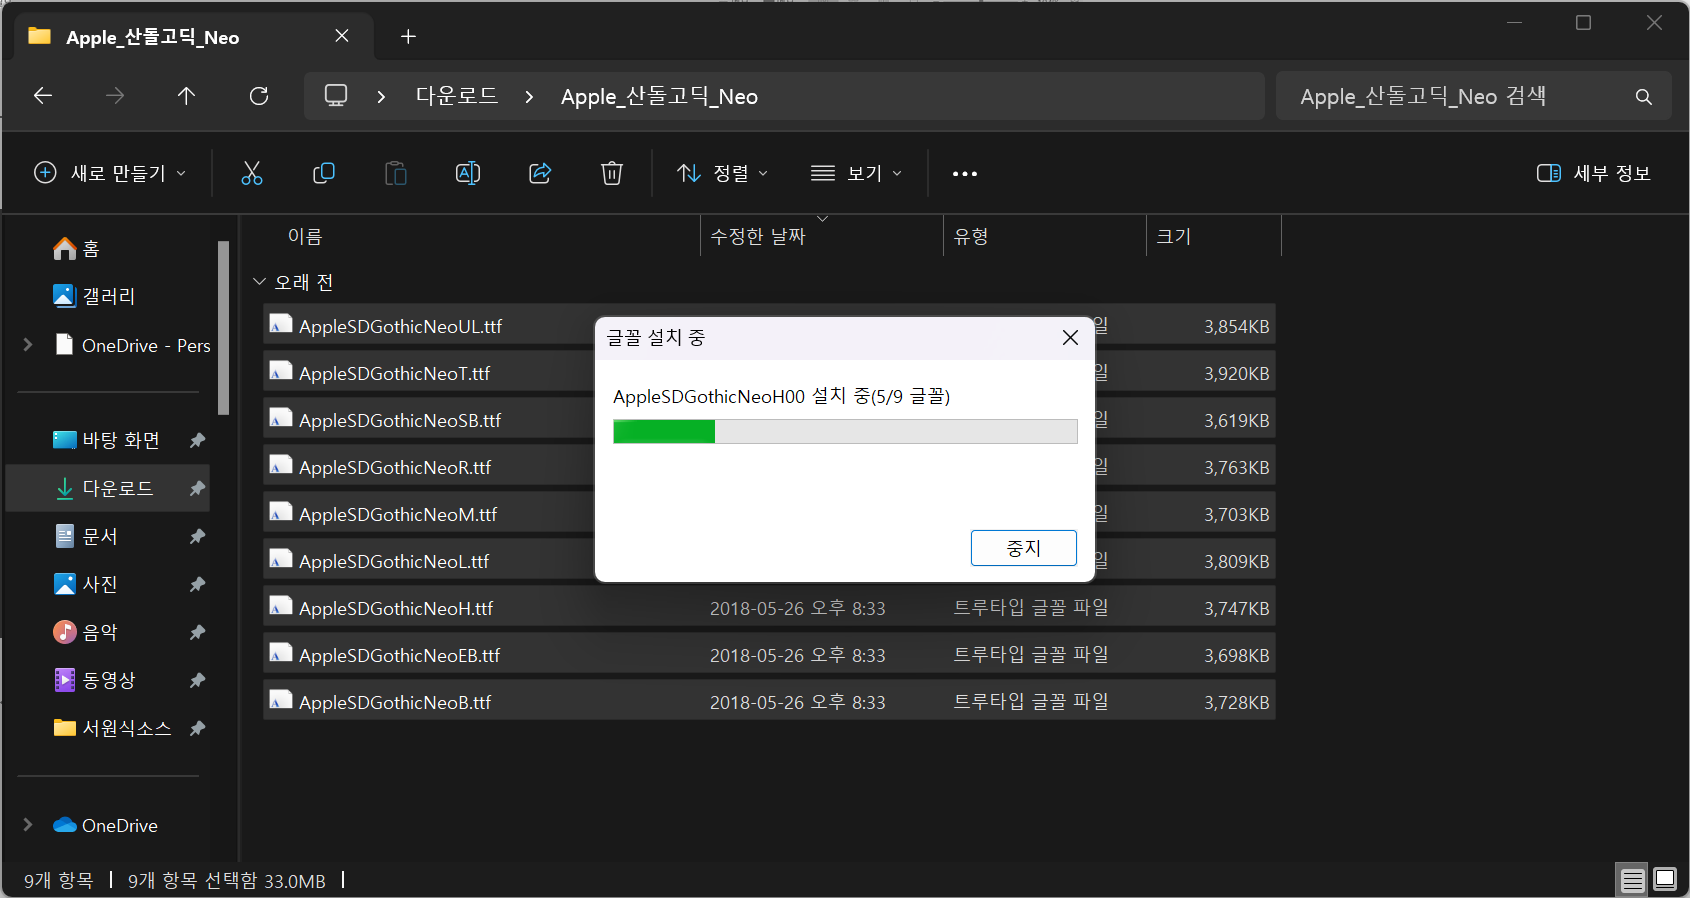This screenshot has height=898, width=1690.
Task: Switch to large thumbnails view icon in status bar
Action: (x=1665, y=879)
